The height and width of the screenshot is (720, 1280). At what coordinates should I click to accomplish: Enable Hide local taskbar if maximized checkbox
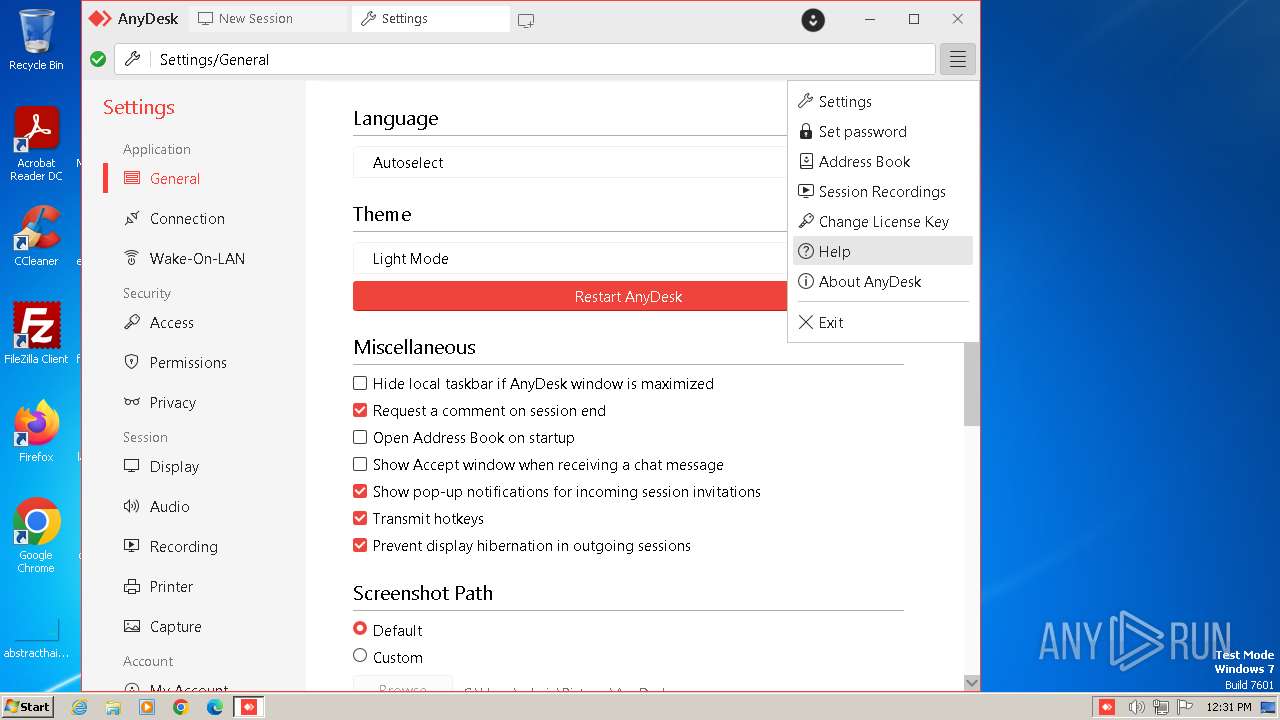[360, 383]
